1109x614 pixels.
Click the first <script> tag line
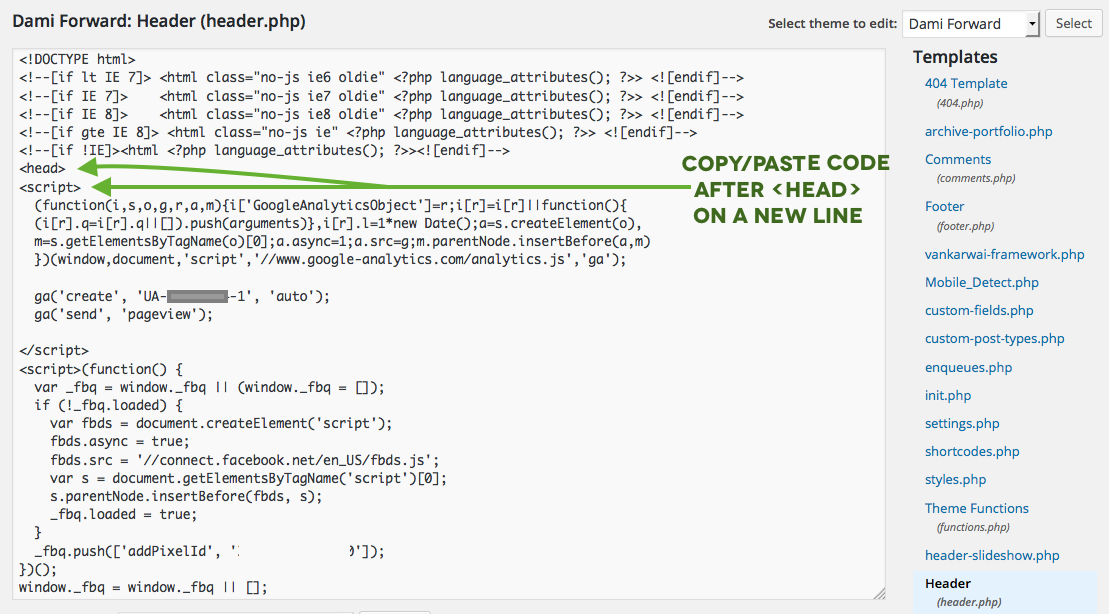point(50,187)
